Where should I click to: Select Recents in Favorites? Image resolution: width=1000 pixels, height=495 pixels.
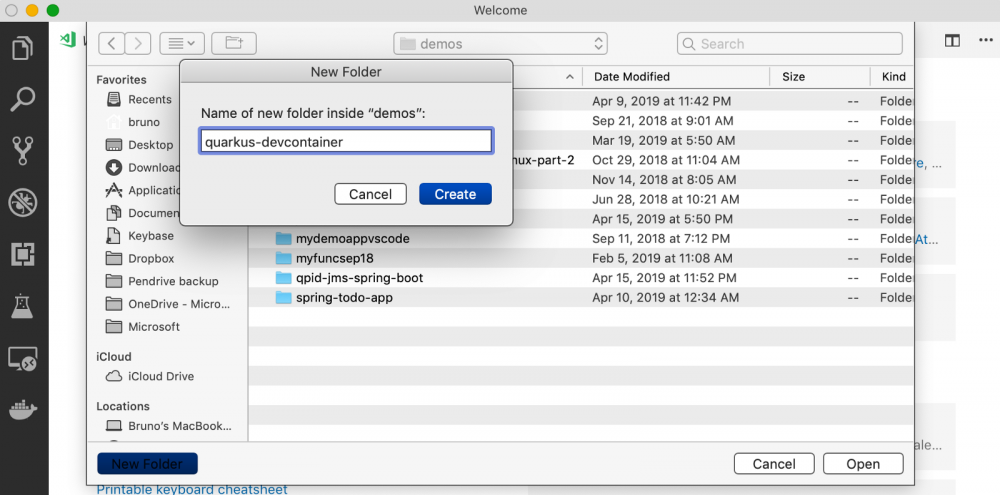coord(138,100)
